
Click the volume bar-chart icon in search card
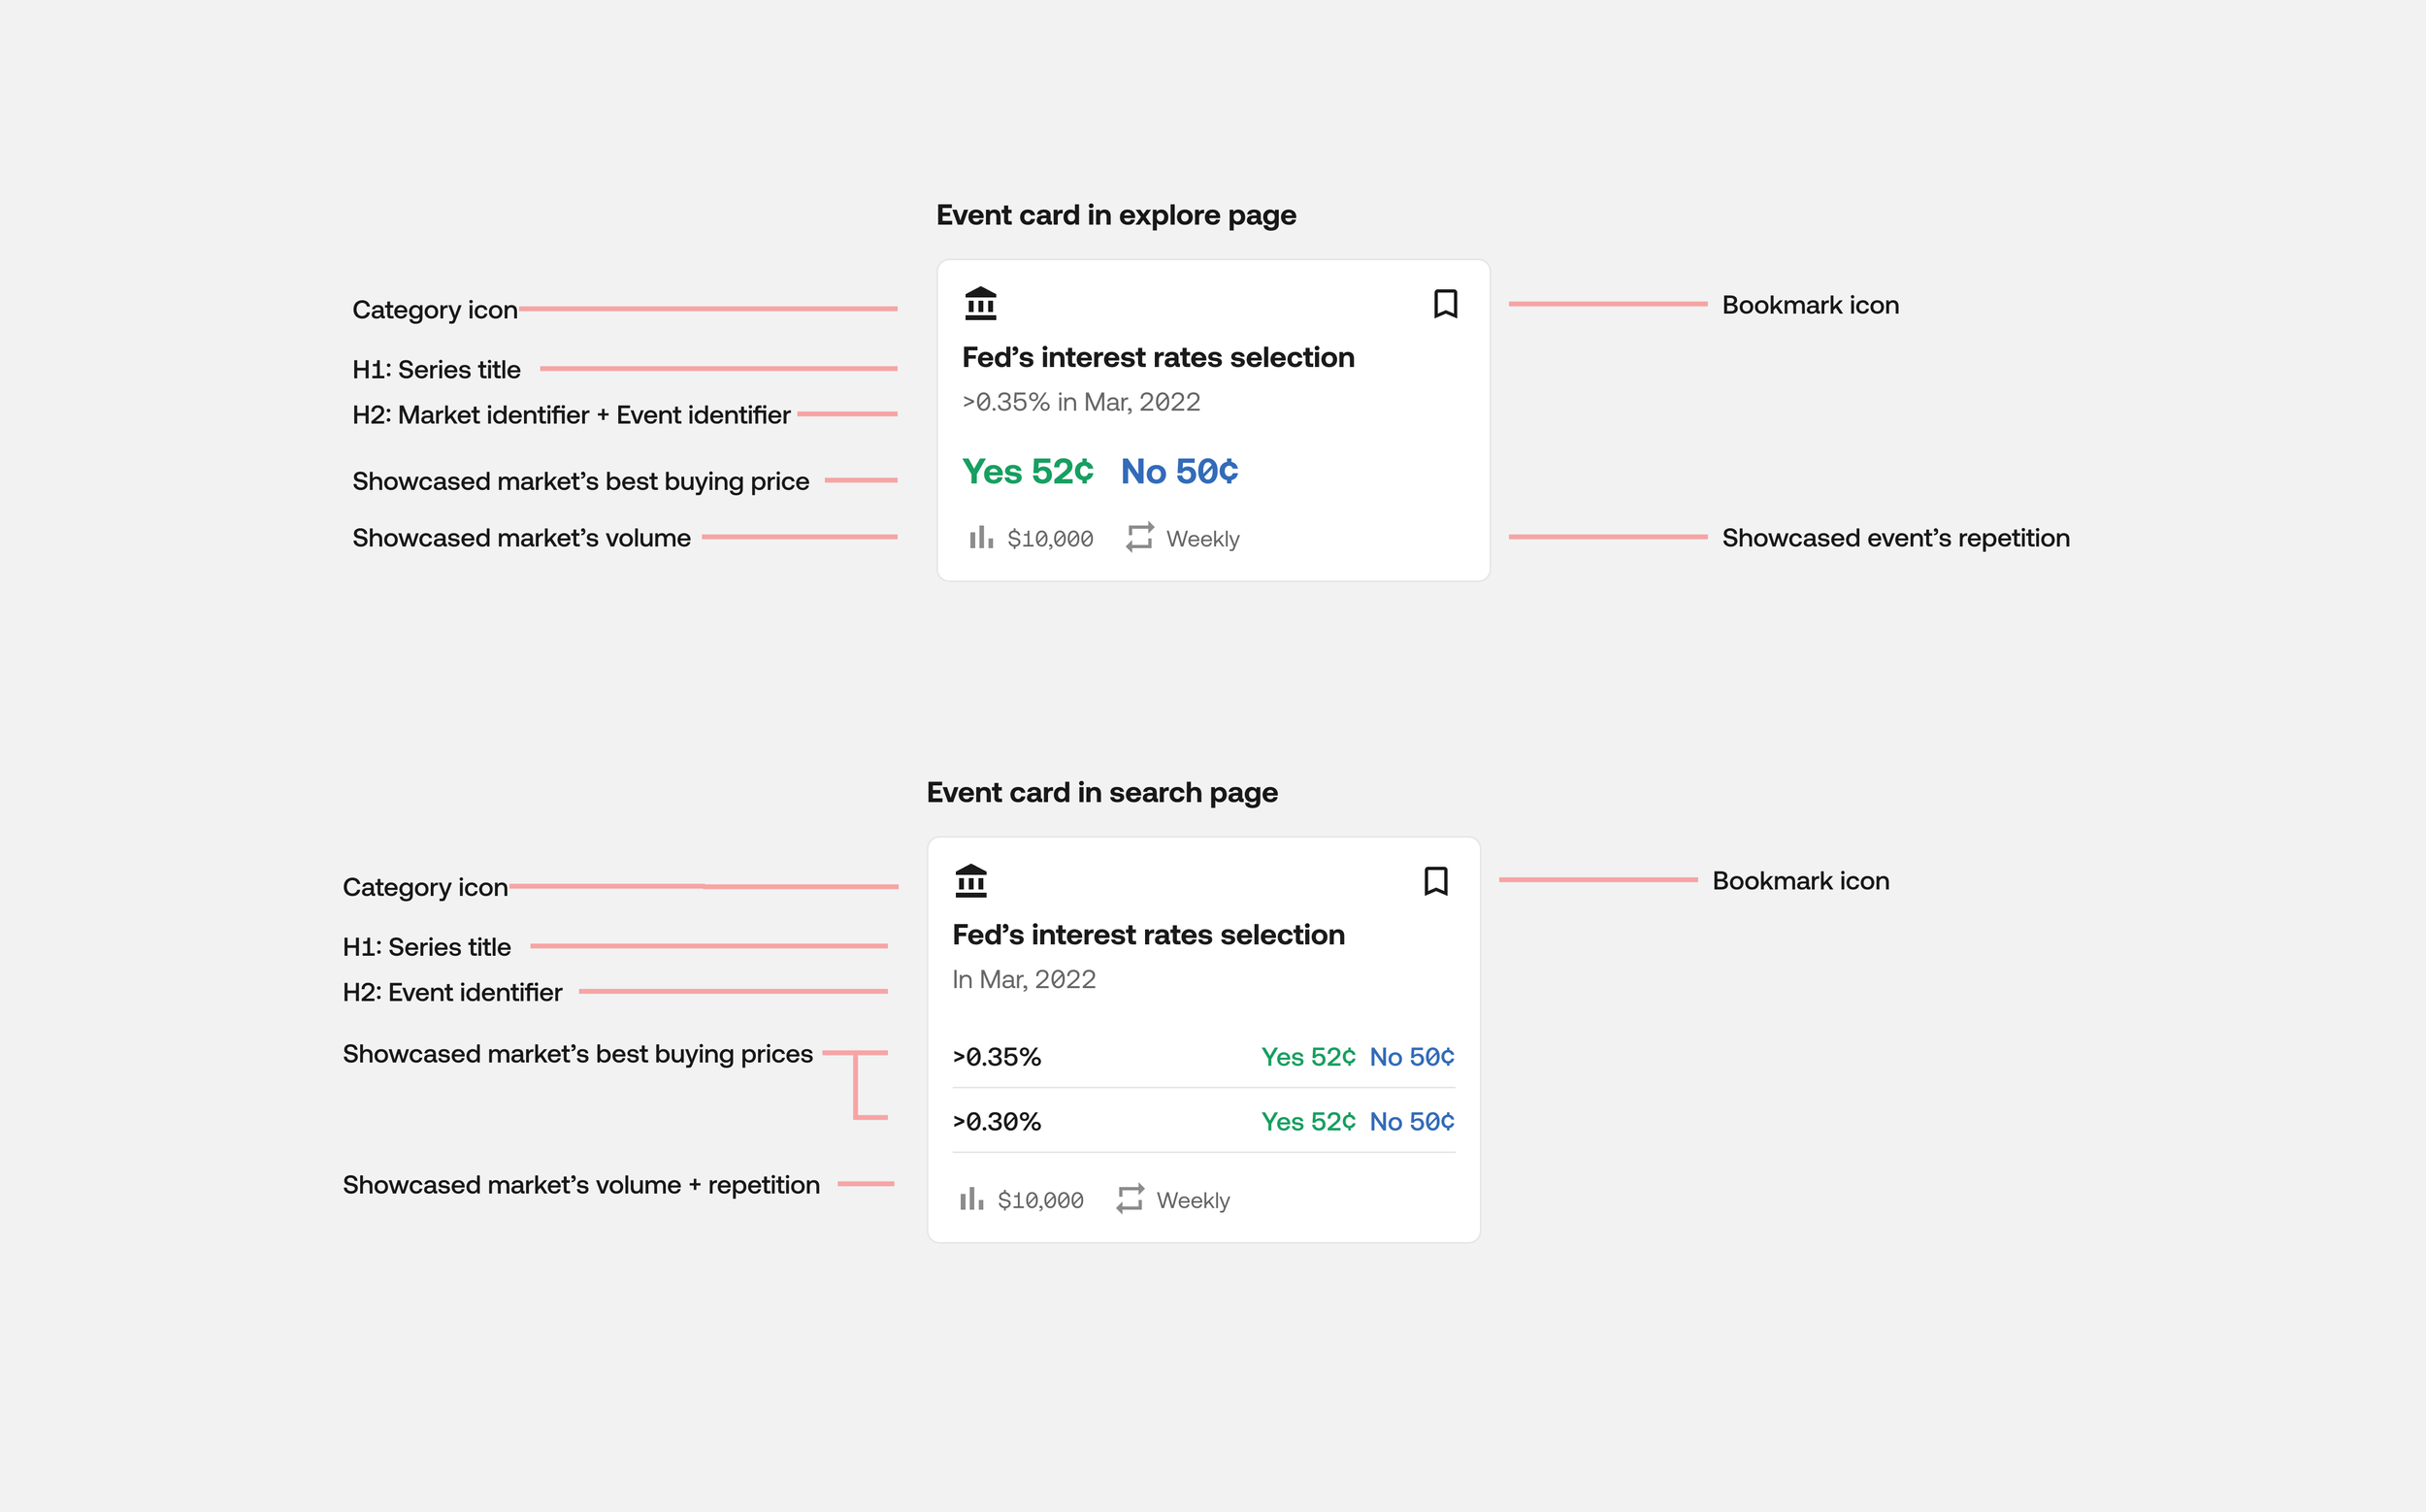(971, 1199)
